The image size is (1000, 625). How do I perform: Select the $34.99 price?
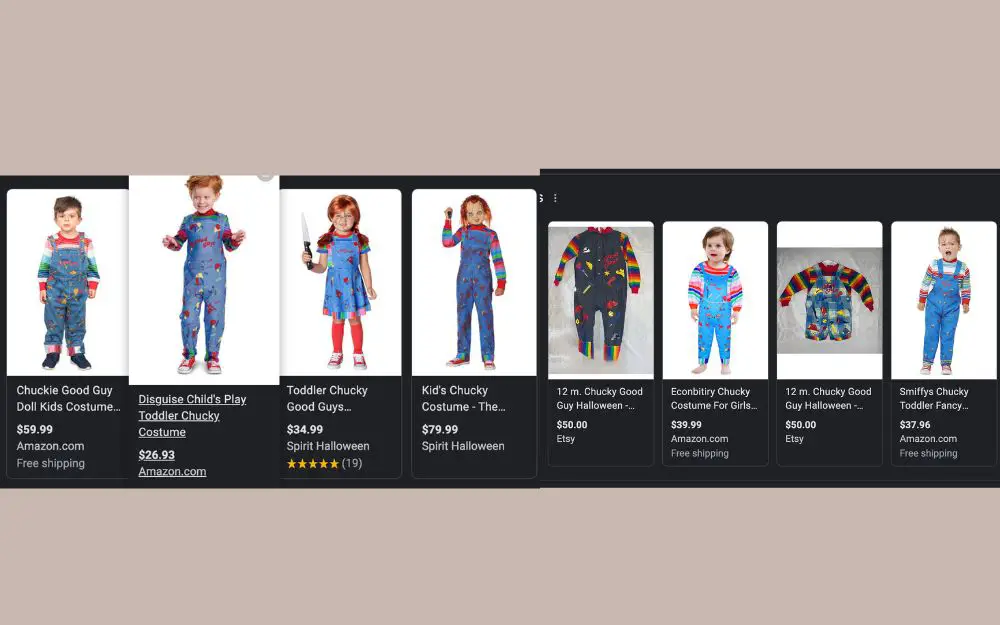pyautogui.click(x=305, y=429)
